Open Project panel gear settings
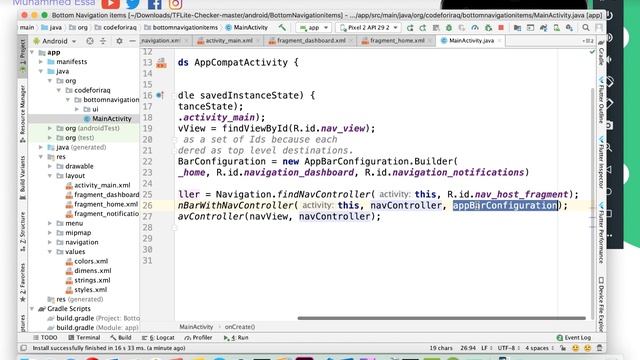This screenshot has width=640, height=360. click(x=119, y=41)
